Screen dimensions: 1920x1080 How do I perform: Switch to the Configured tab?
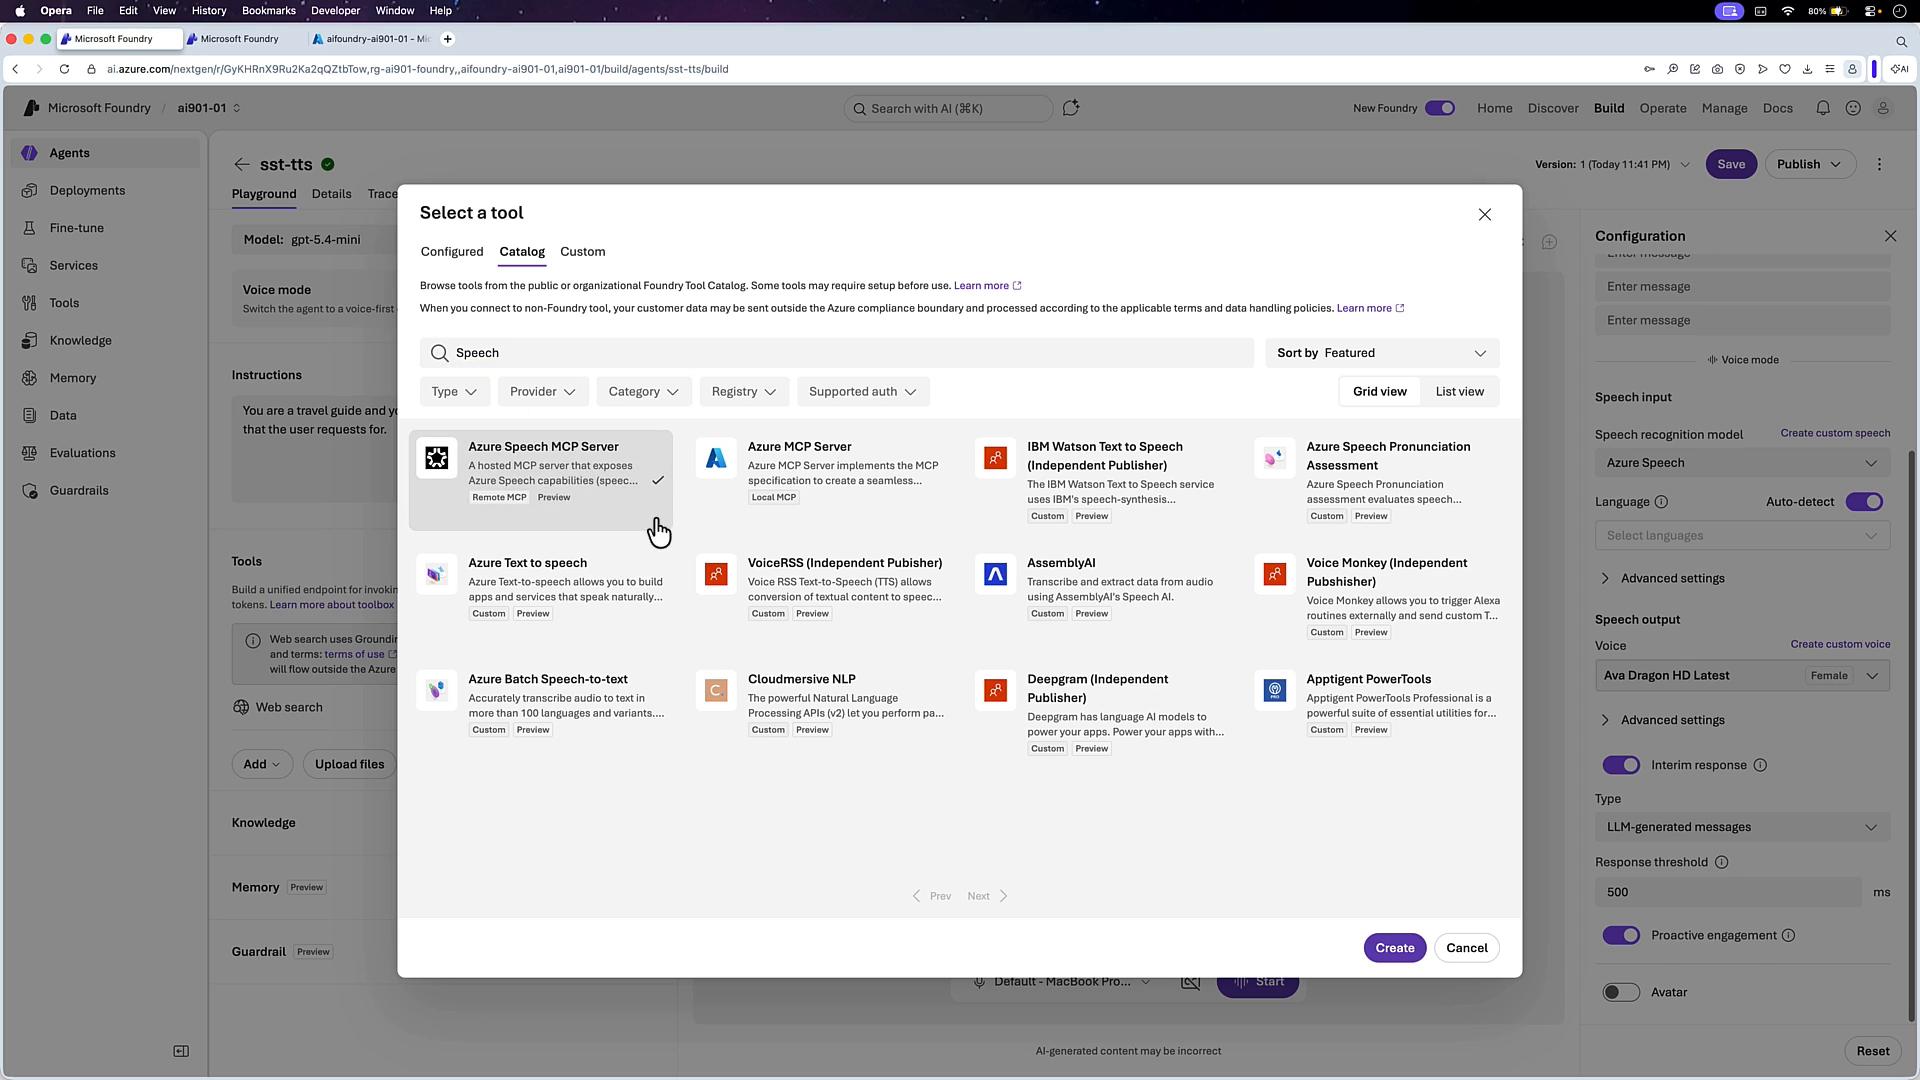click(452, 252)
